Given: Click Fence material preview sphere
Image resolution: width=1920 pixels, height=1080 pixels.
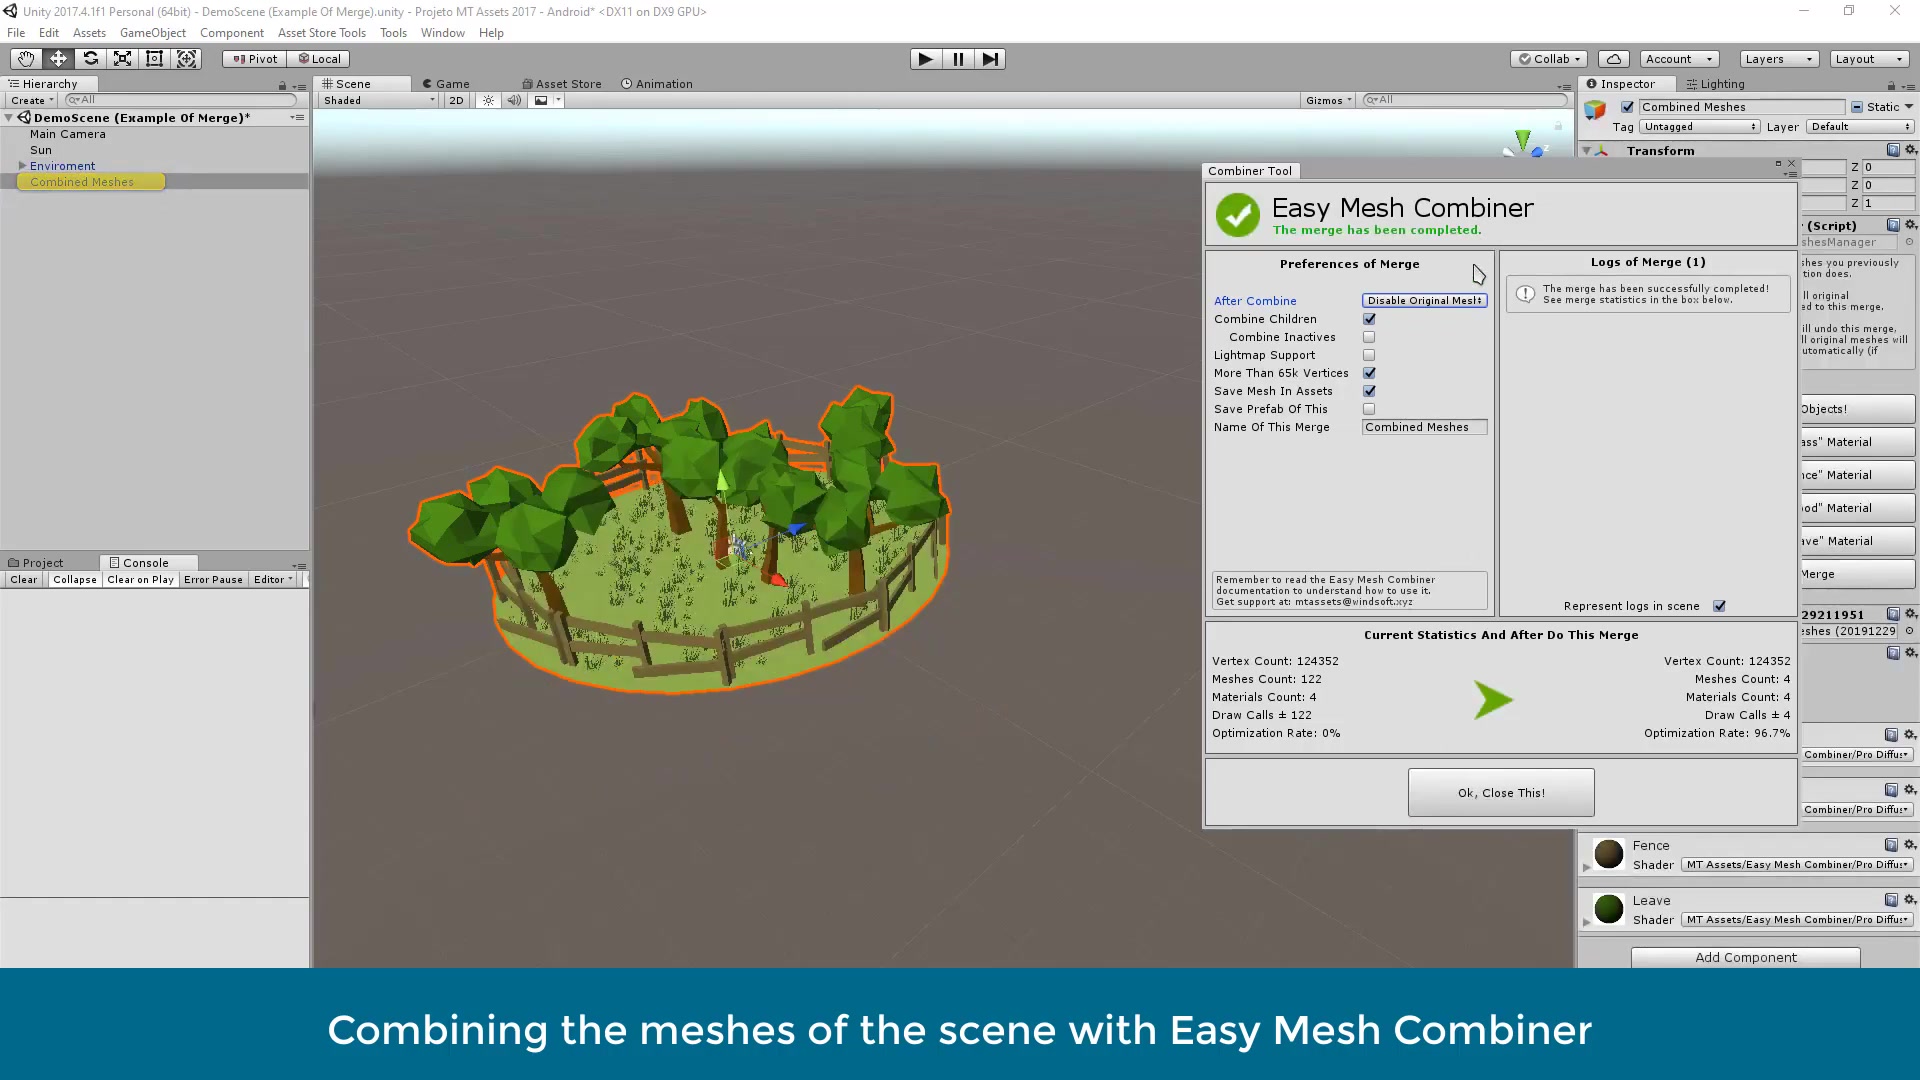Looking at the screenshot, I should pyautogui.click(x=1608, y=854).
